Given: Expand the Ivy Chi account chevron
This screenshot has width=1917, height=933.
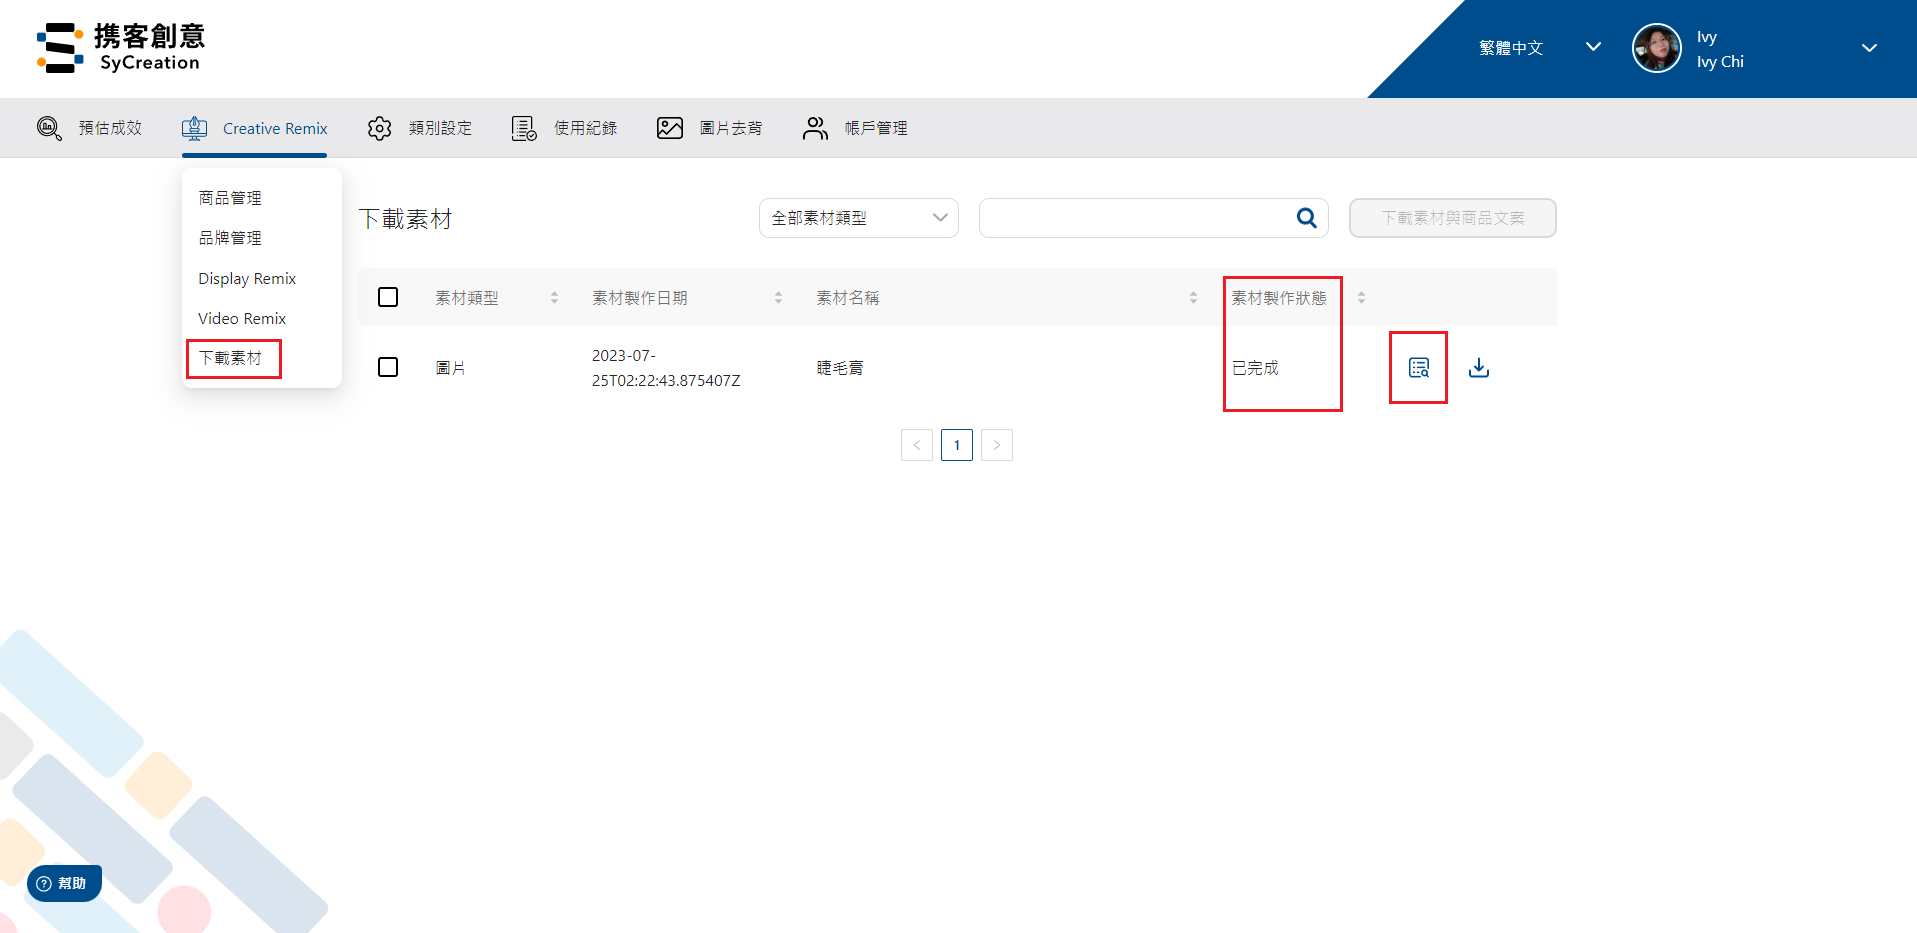Looking at the screenshot, I should click(1869, 48).
